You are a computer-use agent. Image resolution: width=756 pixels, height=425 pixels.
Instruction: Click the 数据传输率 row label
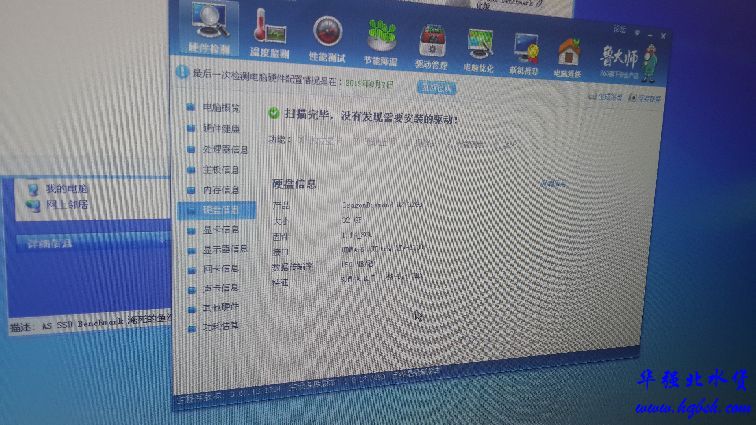click(x=292, y=266)
